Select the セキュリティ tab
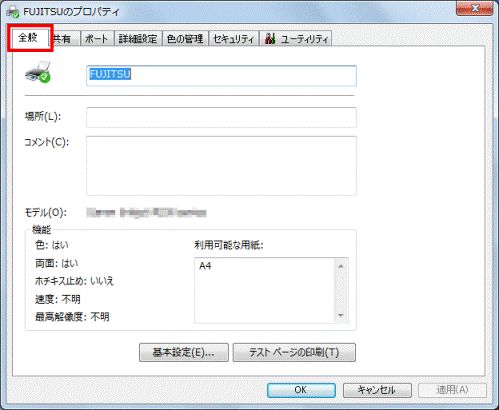The width and height of the screenshot is (499, 410). (234, 39)
